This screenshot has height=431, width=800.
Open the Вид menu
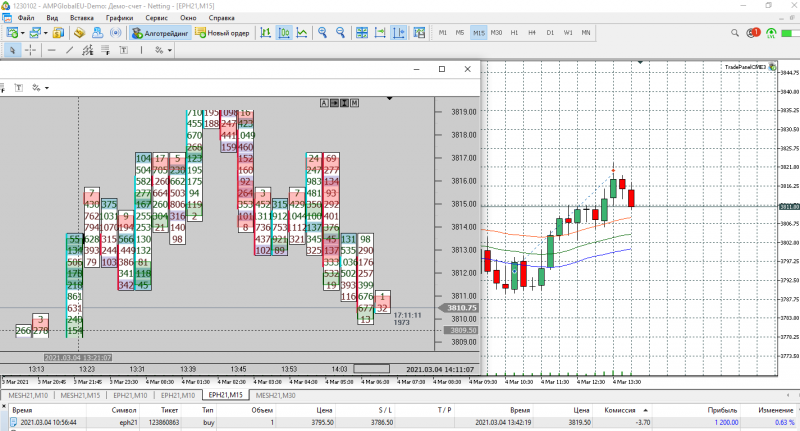(52, 18)
